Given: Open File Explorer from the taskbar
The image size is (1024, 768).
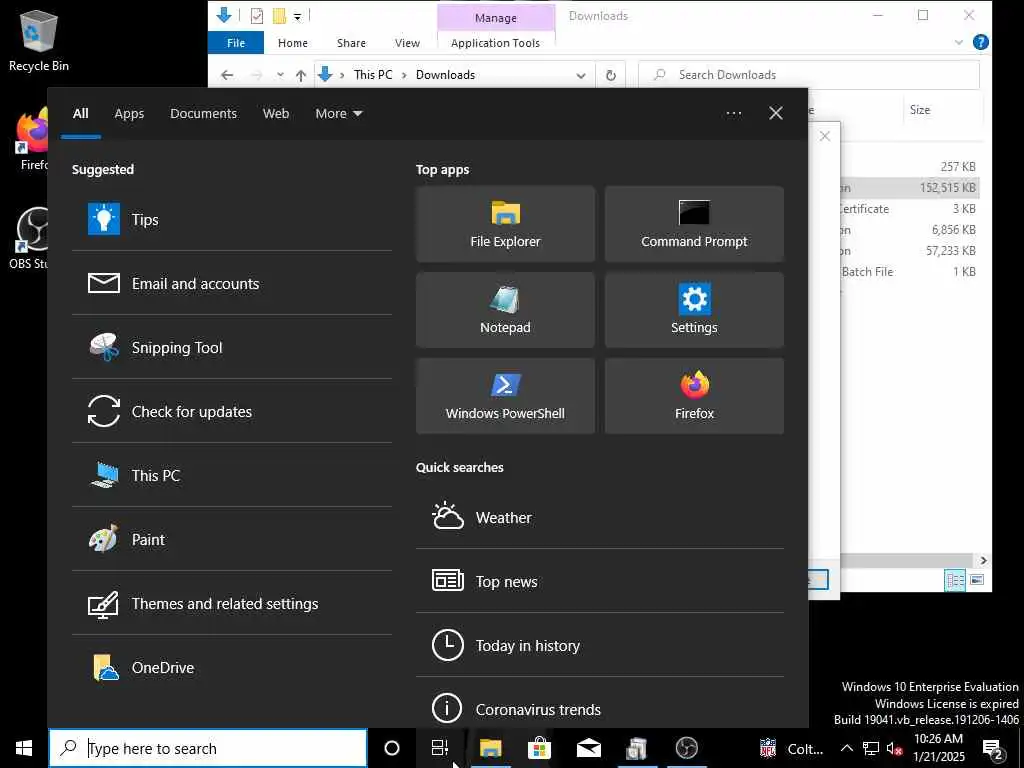Looking at the screenshot, I should pos(490,748).
